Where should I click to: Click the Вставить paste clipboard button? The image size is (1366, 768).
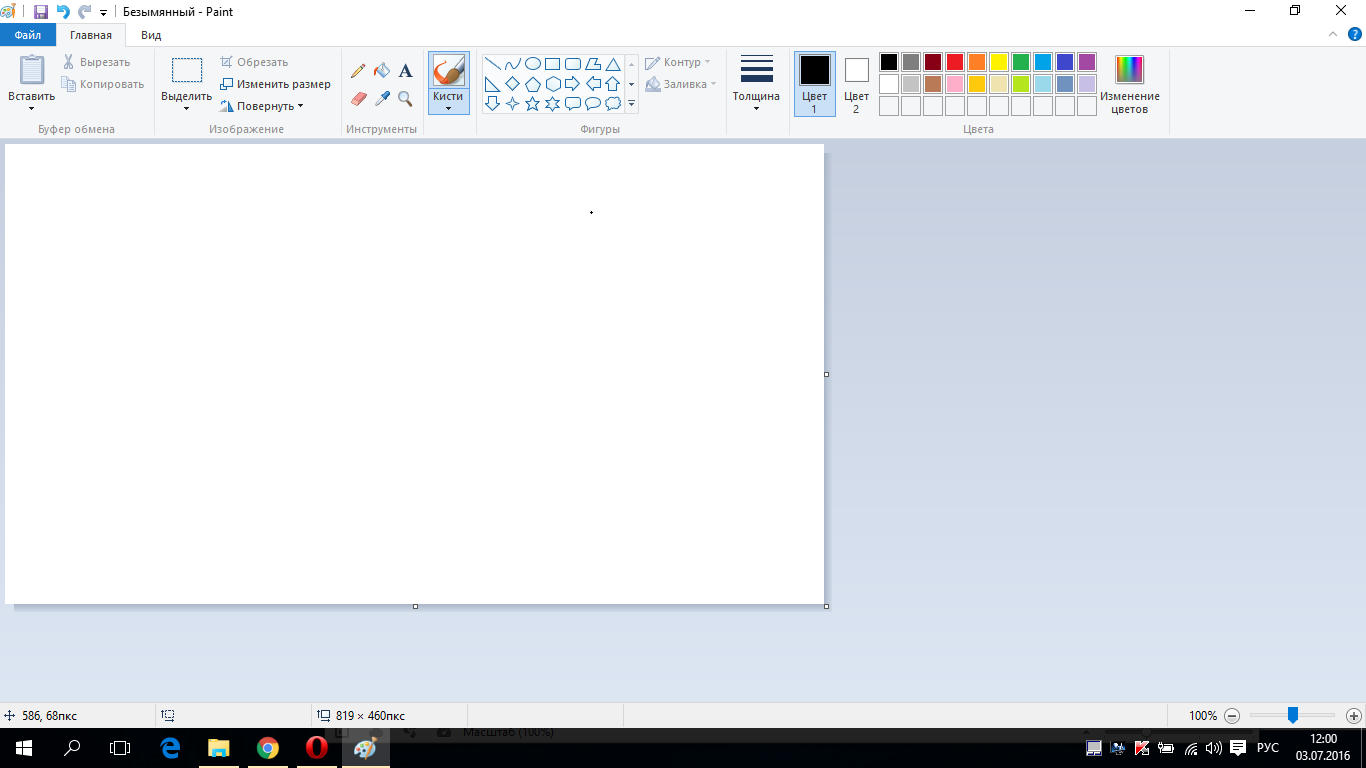point(32,71)
